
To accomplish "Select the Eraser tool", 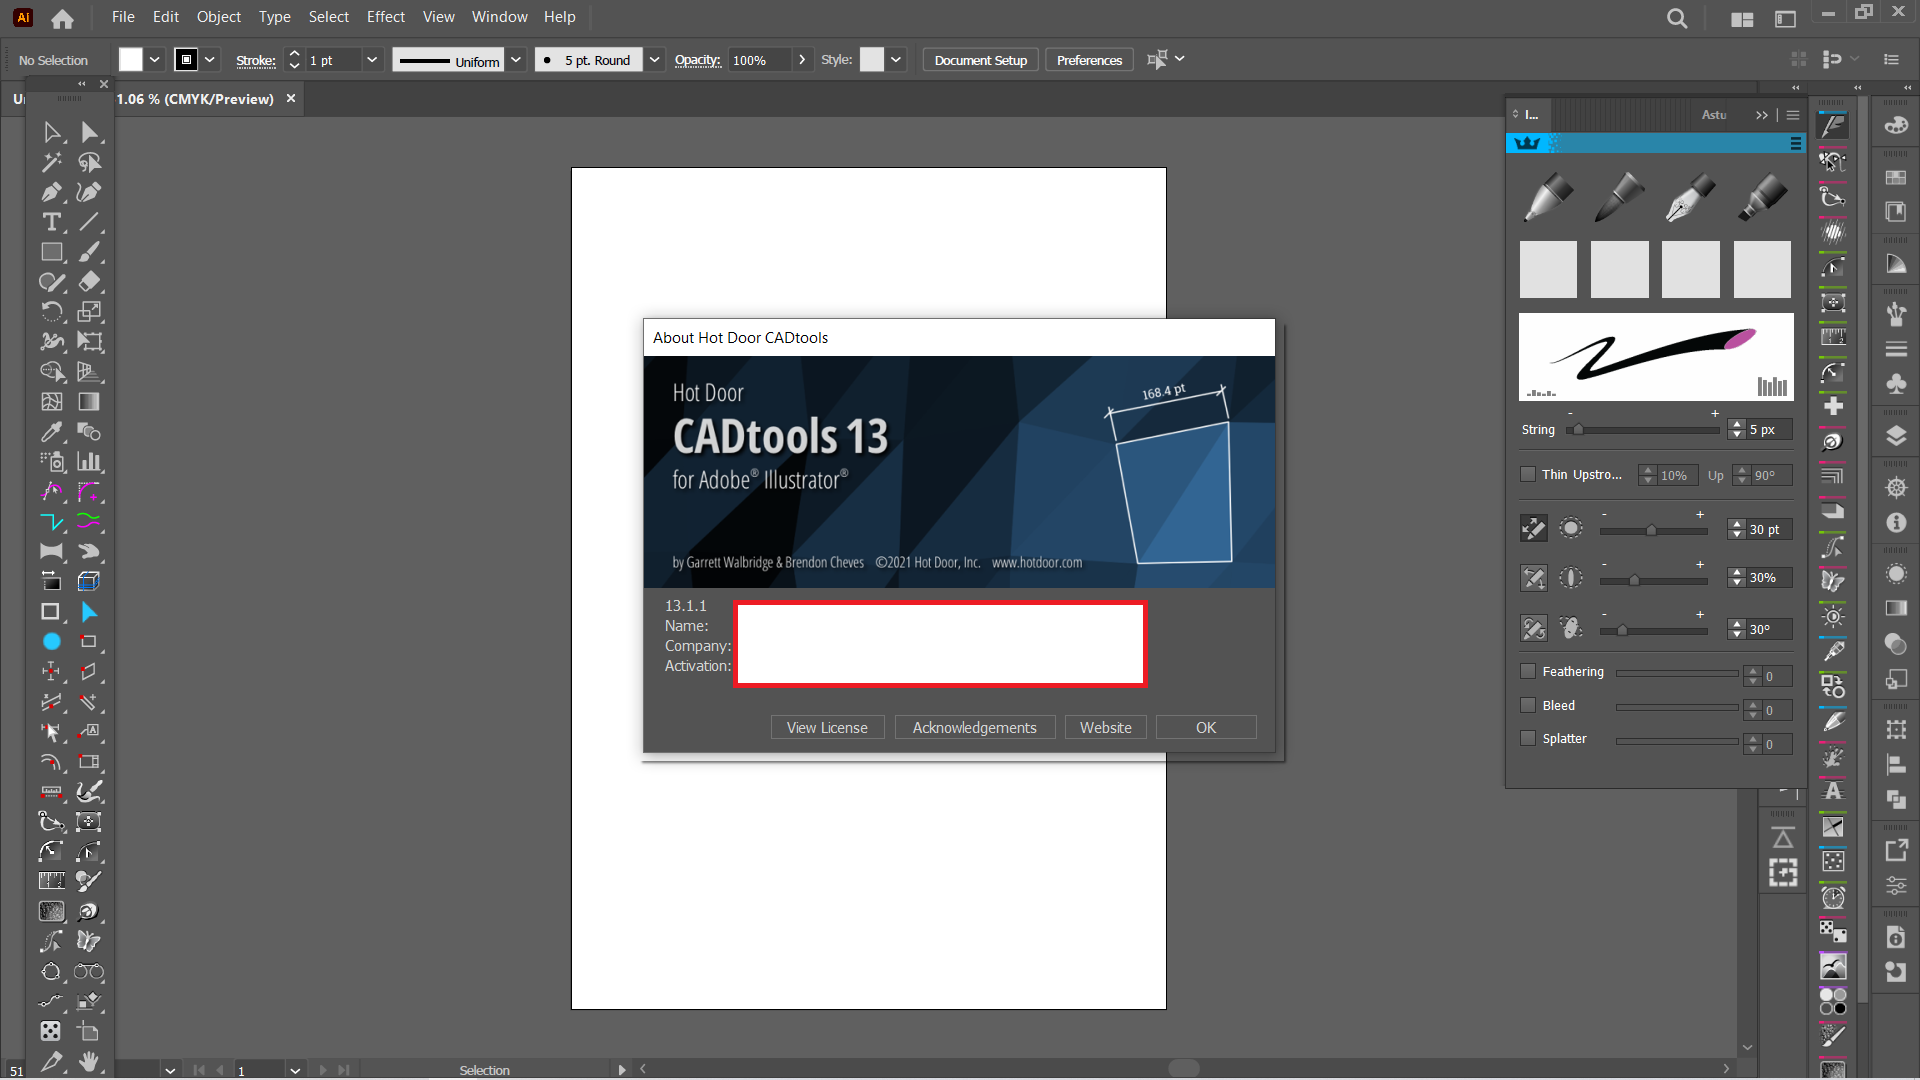I will point(89,282).
